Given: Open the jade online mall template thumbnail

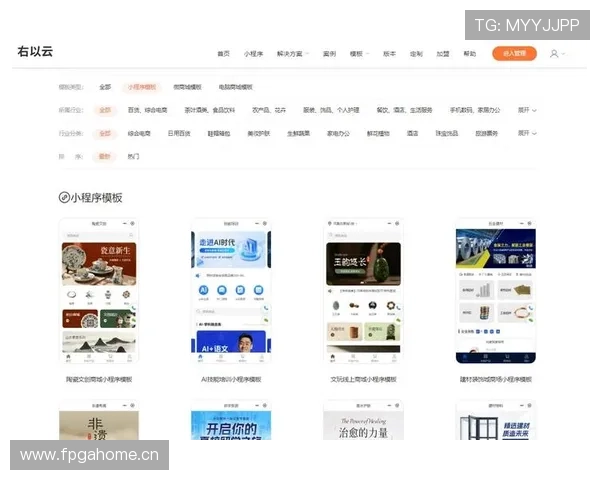Looking at the screenshot, I should pyautogui.click(x=364, y=291).
